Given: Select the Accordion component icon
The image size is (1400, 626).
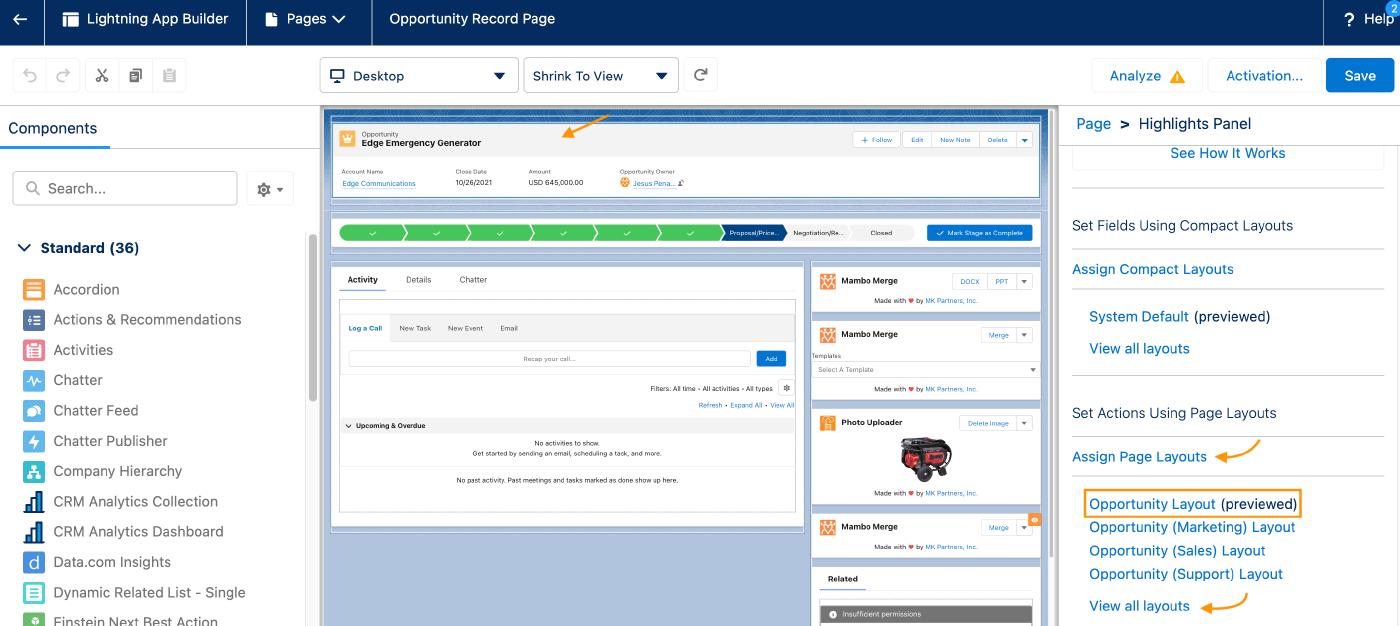Looking at the screenshot, I should click(34, 290).
